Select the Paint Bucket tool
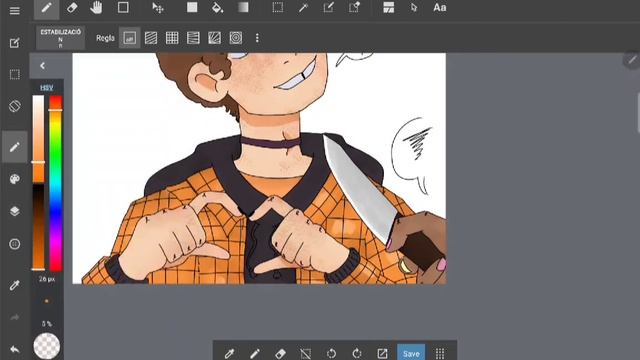Screen dimensions: 640x360 pyautogui.click(x=218, y=8)
